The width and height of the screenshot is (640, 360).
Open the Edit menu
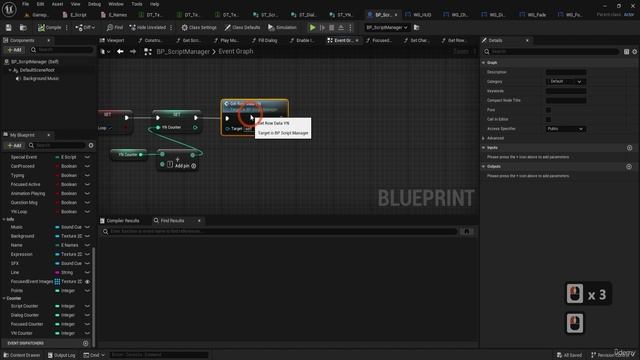[40, 4]
